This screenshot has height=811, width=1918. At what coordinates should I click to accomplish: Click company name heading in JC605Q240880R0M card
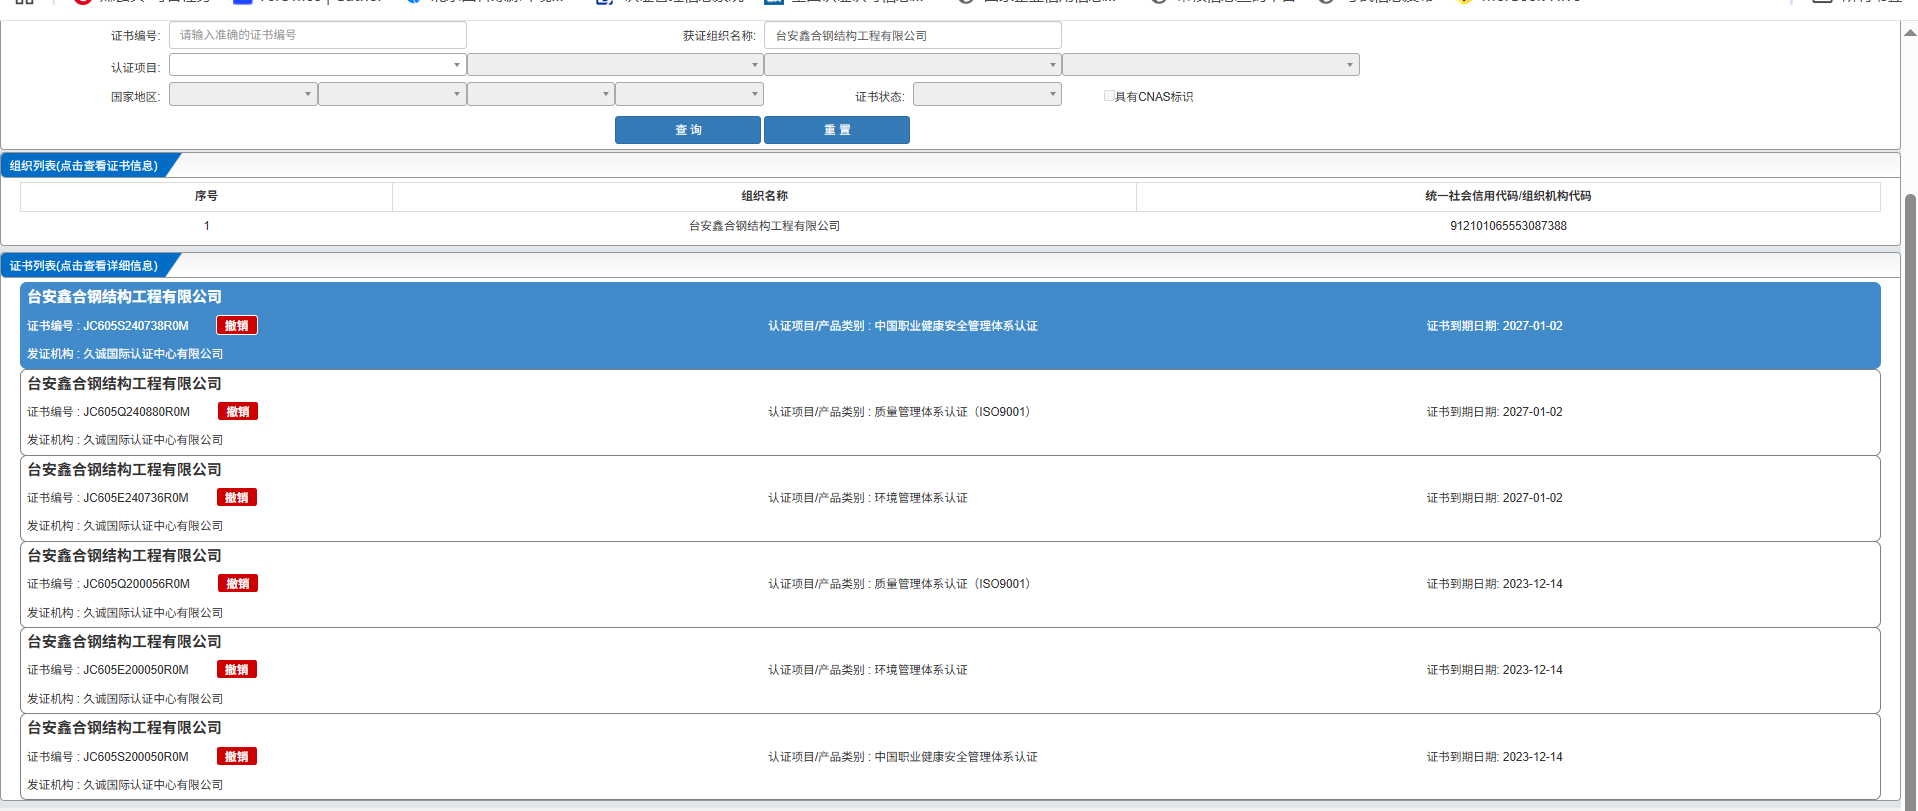click(x=124, y=384)
